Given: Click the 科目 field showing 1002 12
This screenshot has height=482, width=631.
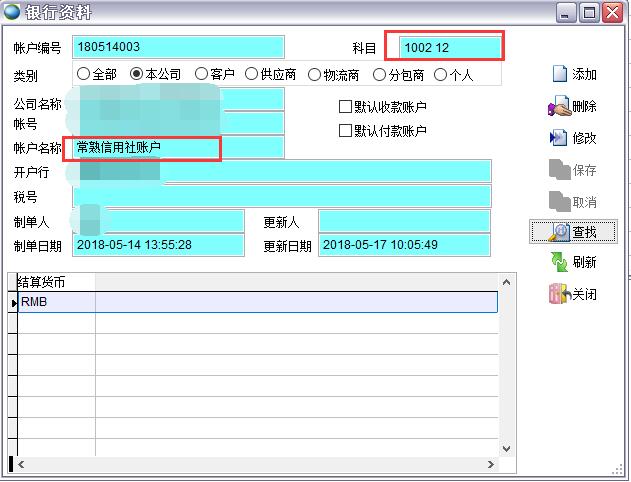Looking at the screenshot, I should point(449,47).
